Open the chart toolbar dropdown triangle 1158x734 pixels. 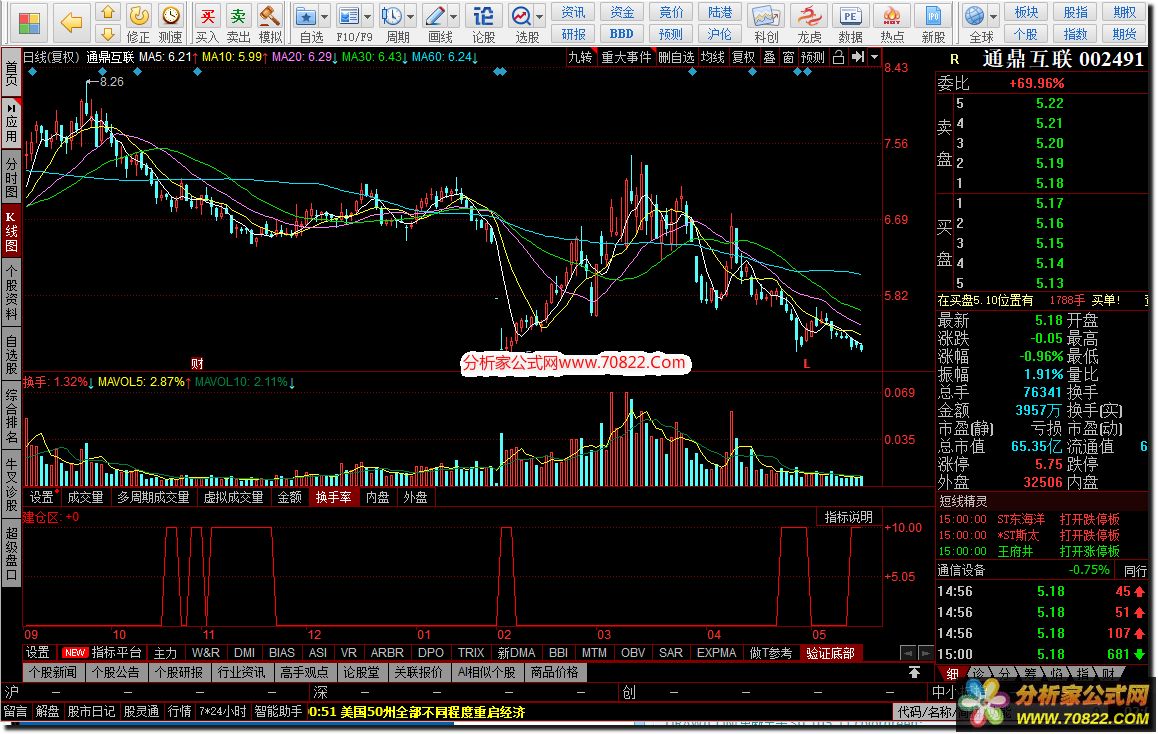click(874, 57)
